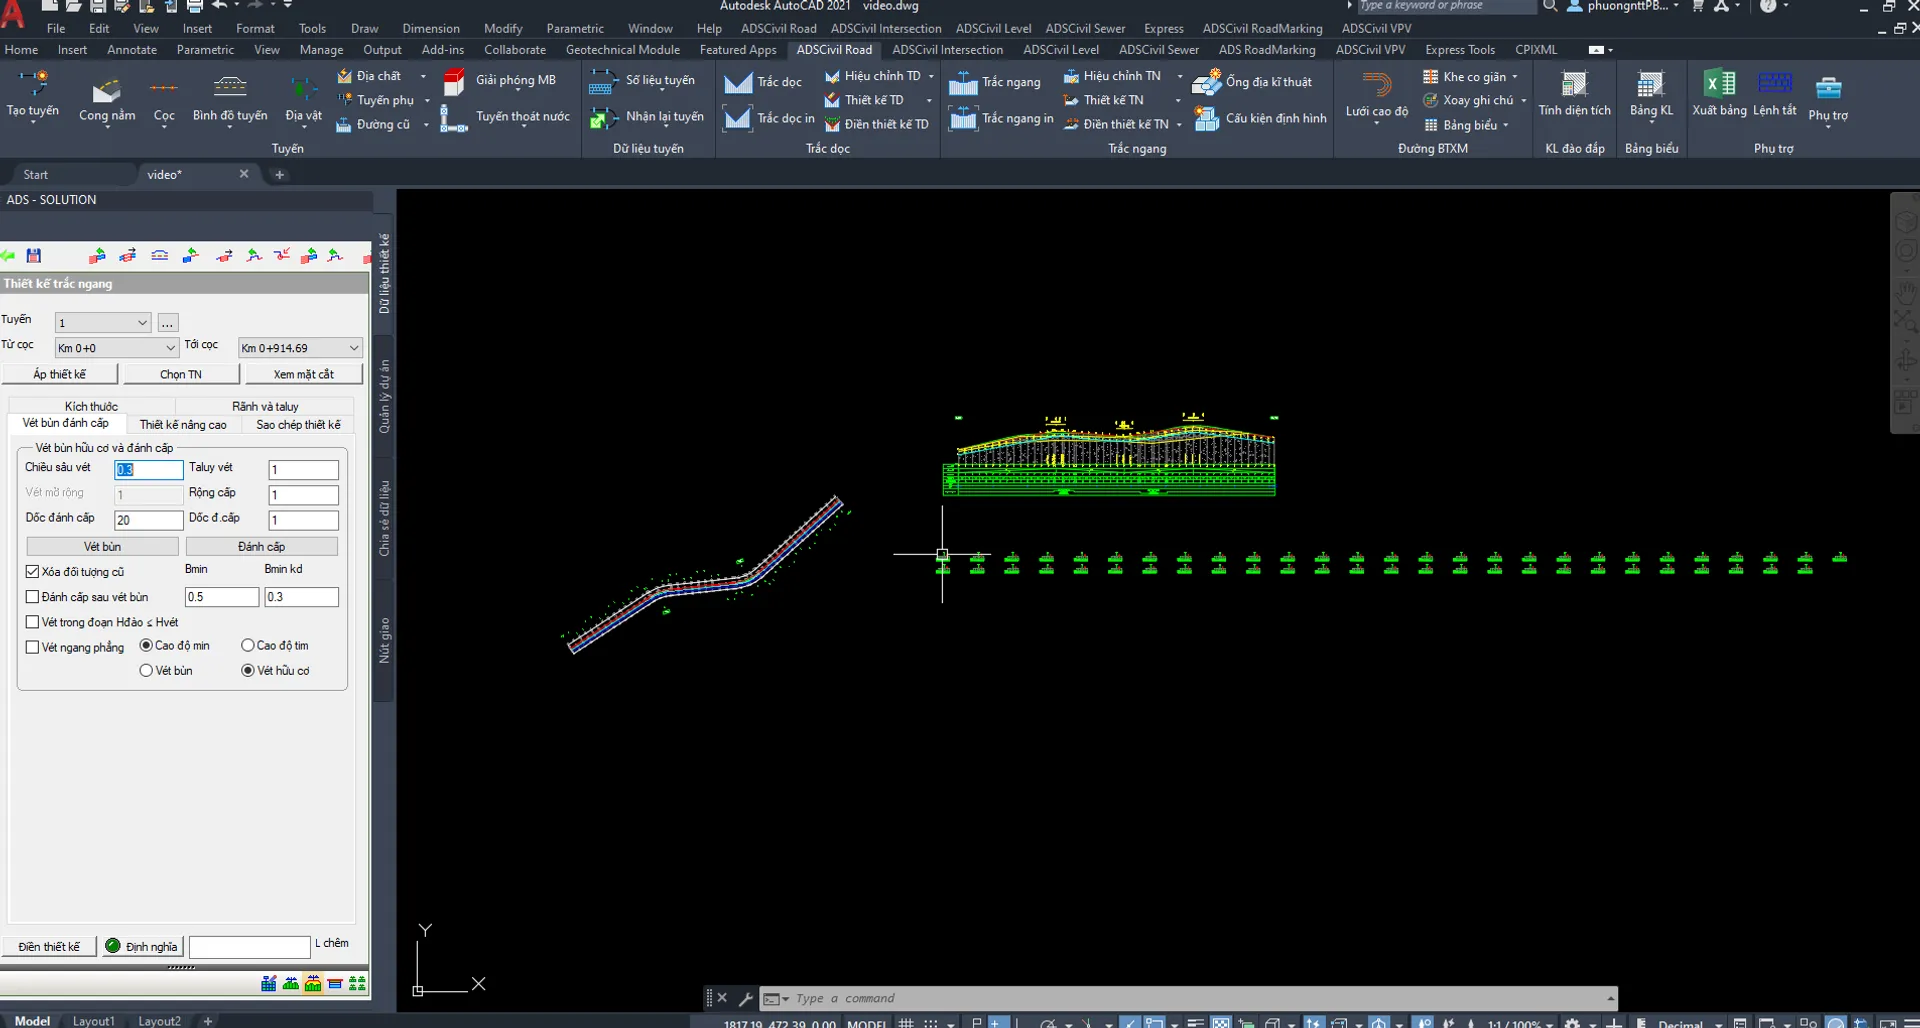Select the Cong nằm horizontal curve tool

107,91
